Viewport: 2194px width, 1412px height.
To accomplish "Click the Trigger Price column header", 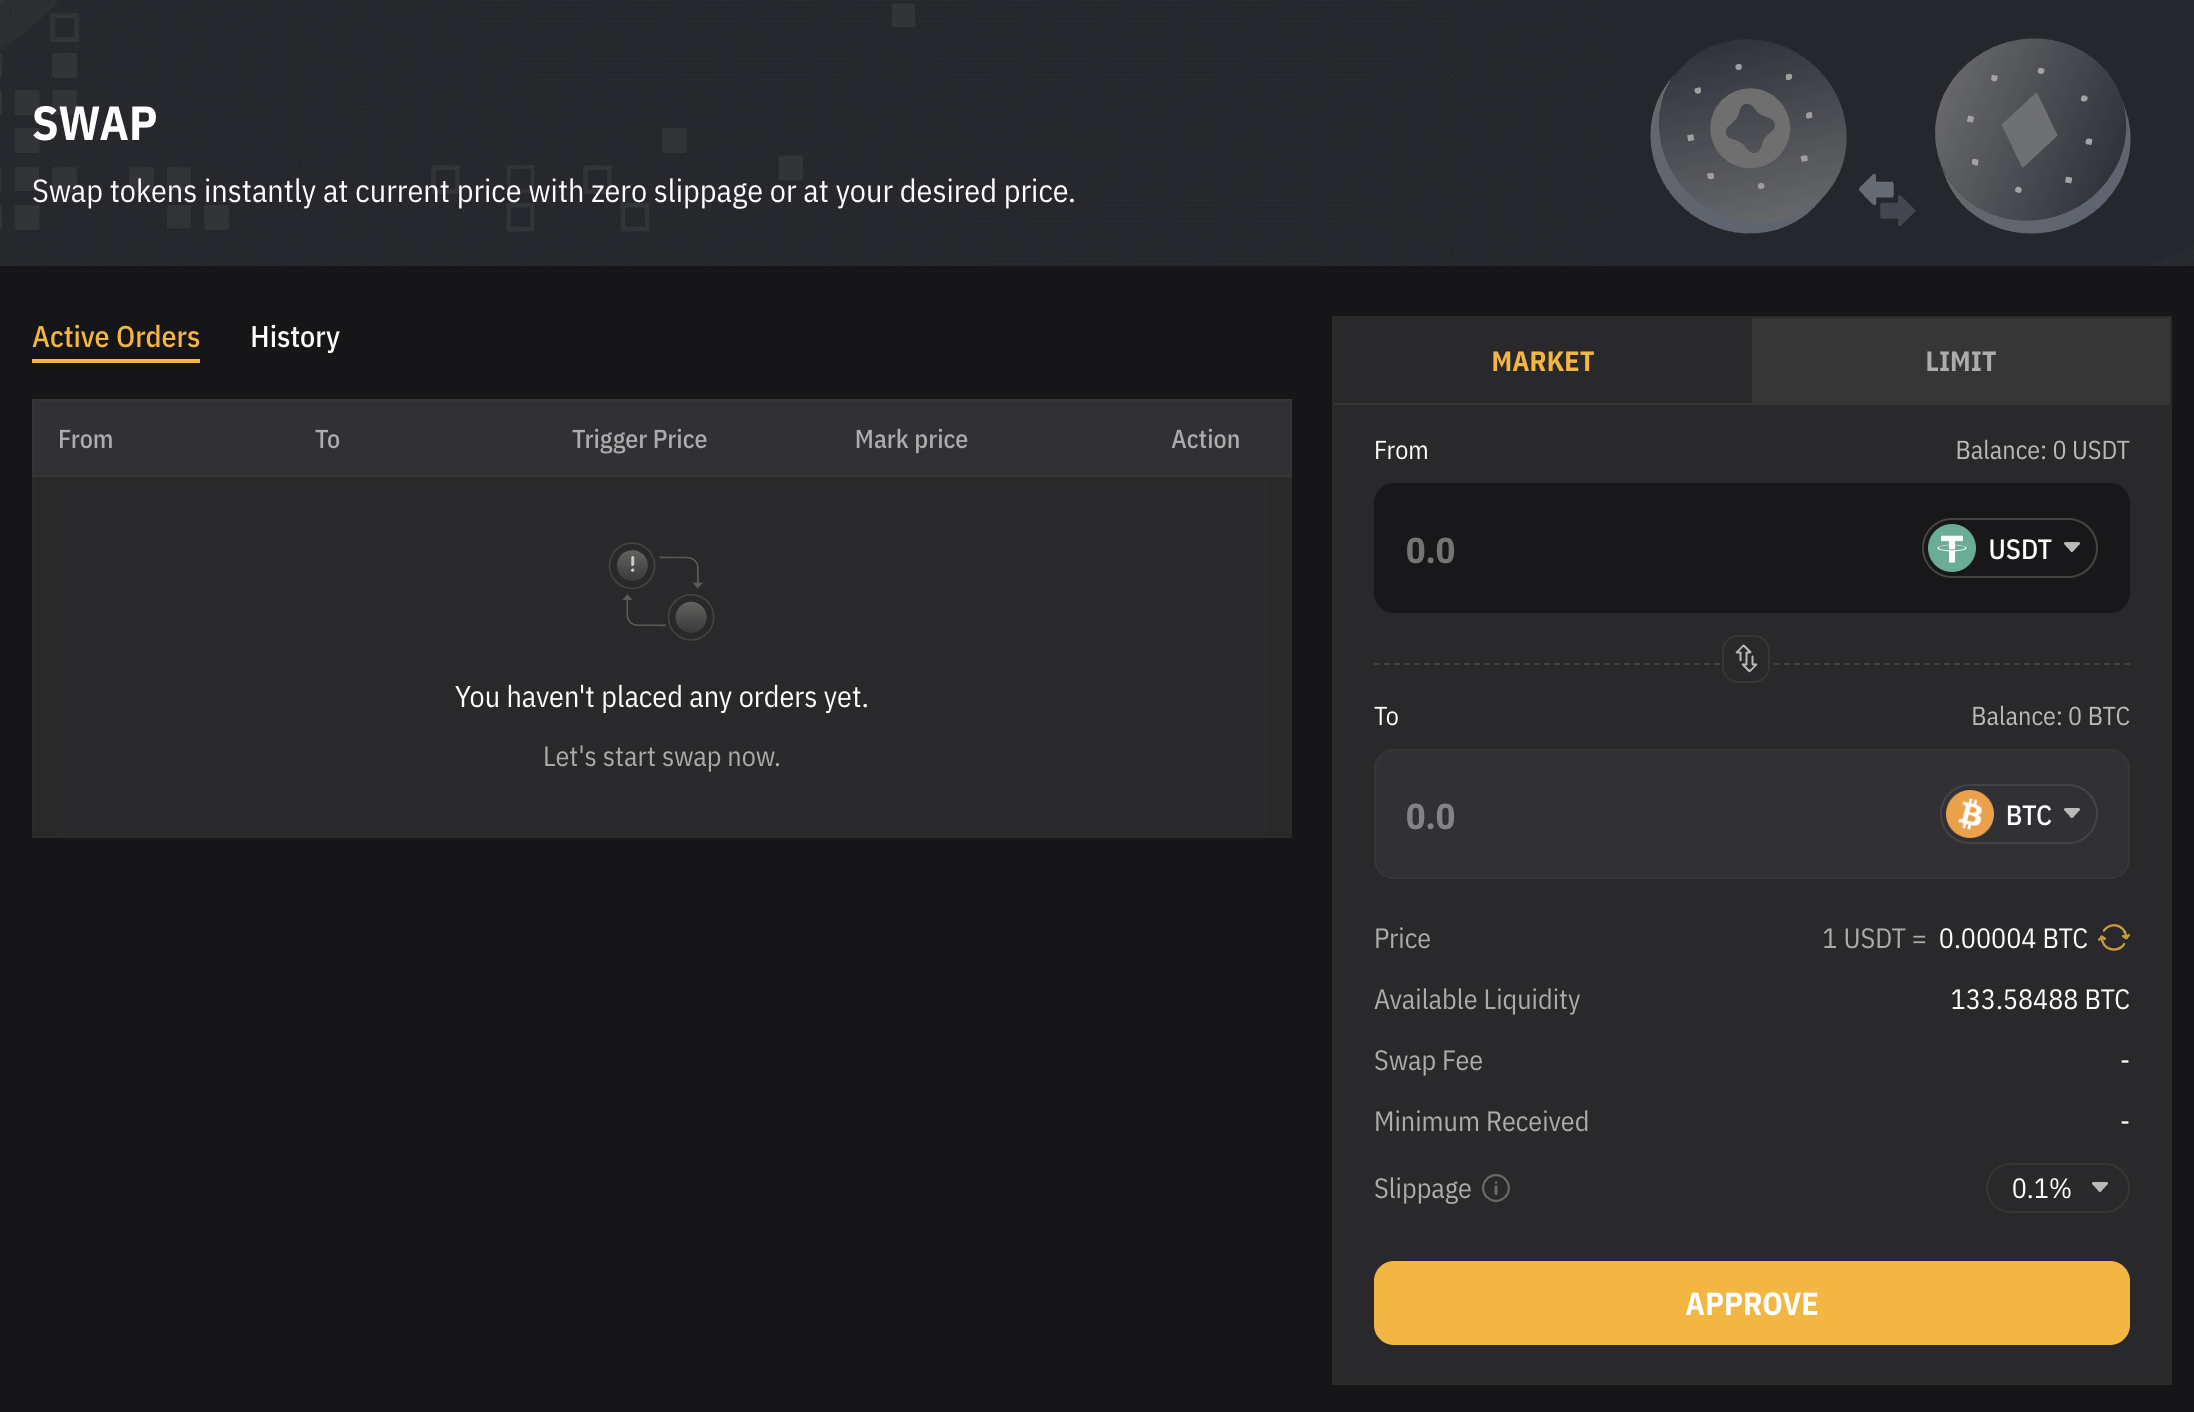I will click(x=639, y=439).
